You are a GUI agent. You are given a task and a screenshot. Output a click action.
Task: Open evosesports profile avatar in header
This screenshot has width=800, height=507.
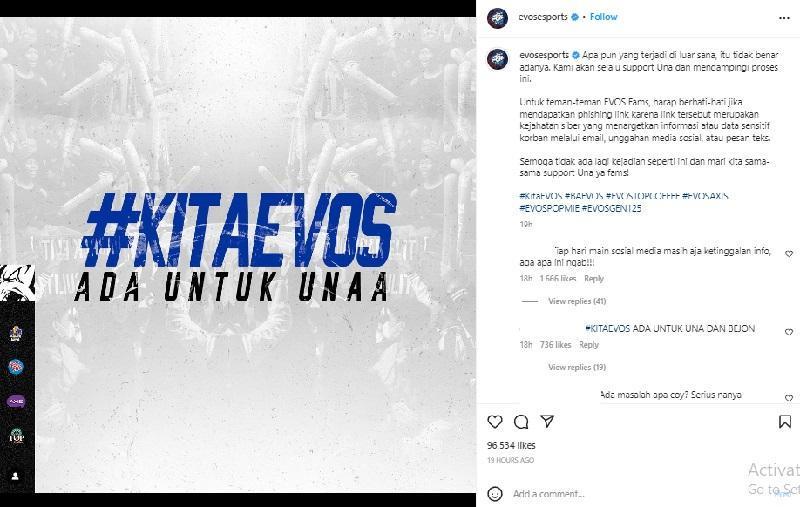[497, 18]
